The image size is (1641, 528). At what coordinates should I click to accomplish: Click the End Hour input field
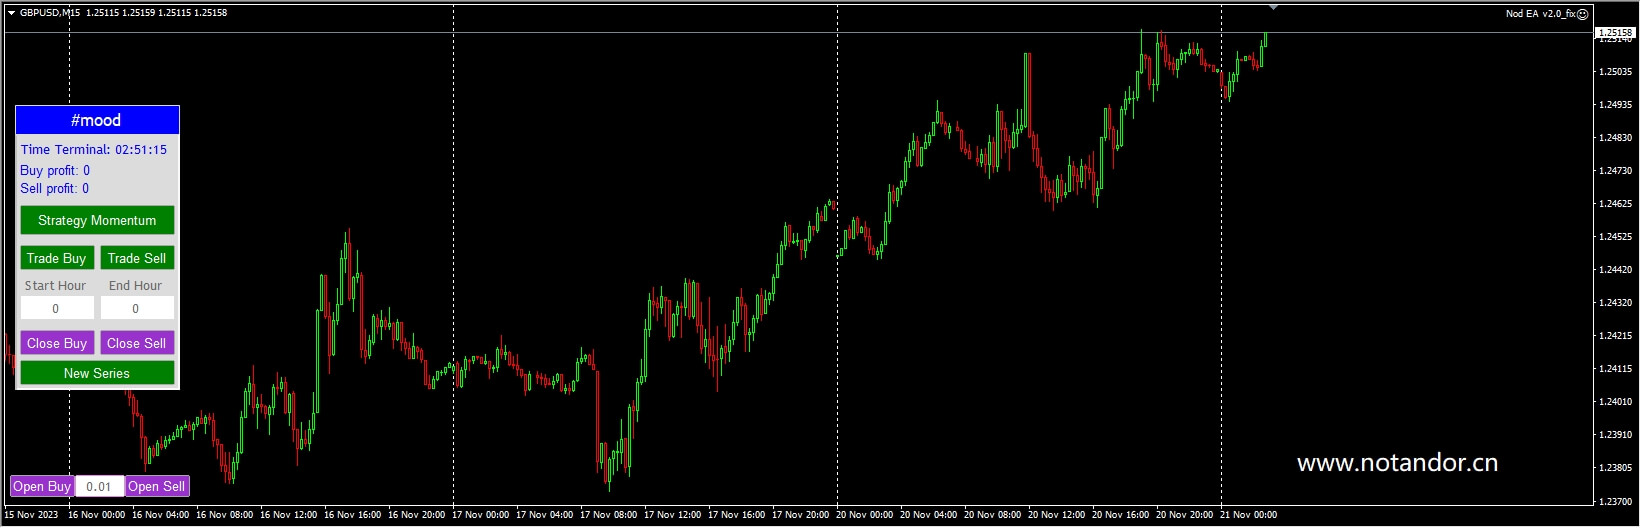click(x=137, y=309)
